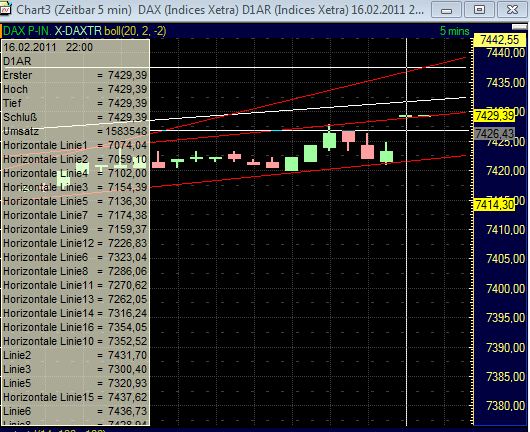Maximize the Chart3 chart window

click(479, 10)
